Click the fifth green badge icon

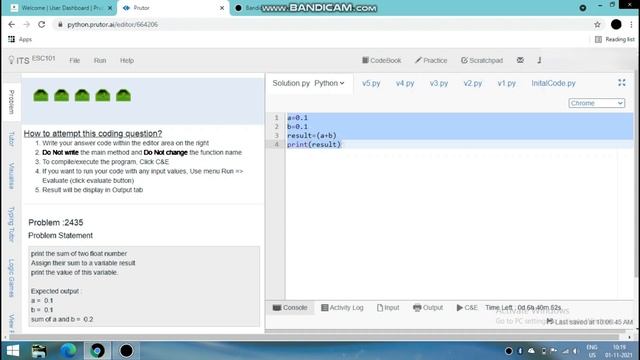pos(123,95)
